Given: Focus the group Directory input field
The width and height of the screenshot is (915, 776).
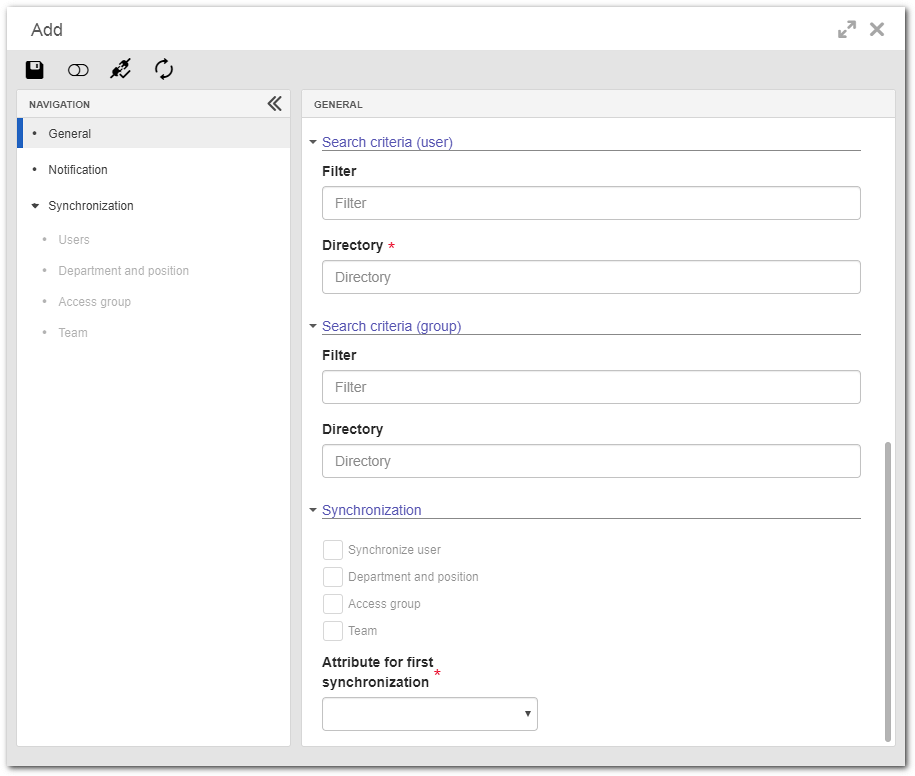Looking at the screenshot, I should (591, 461).
